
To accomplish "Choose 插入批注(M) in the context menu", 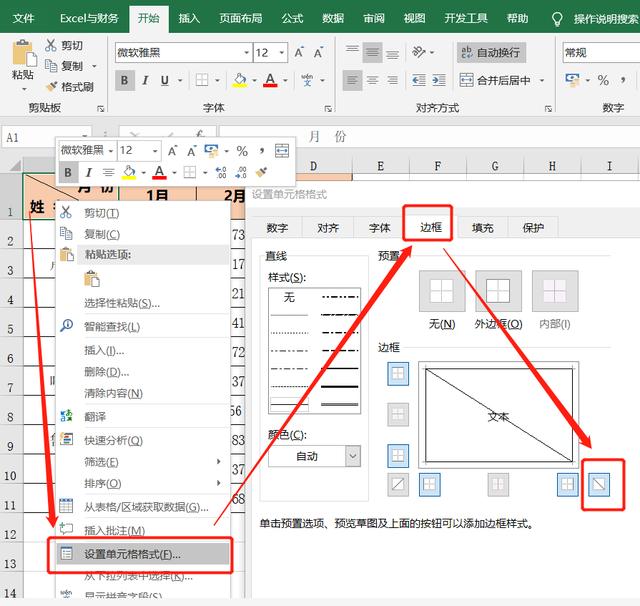I will [x=143, y=531].
